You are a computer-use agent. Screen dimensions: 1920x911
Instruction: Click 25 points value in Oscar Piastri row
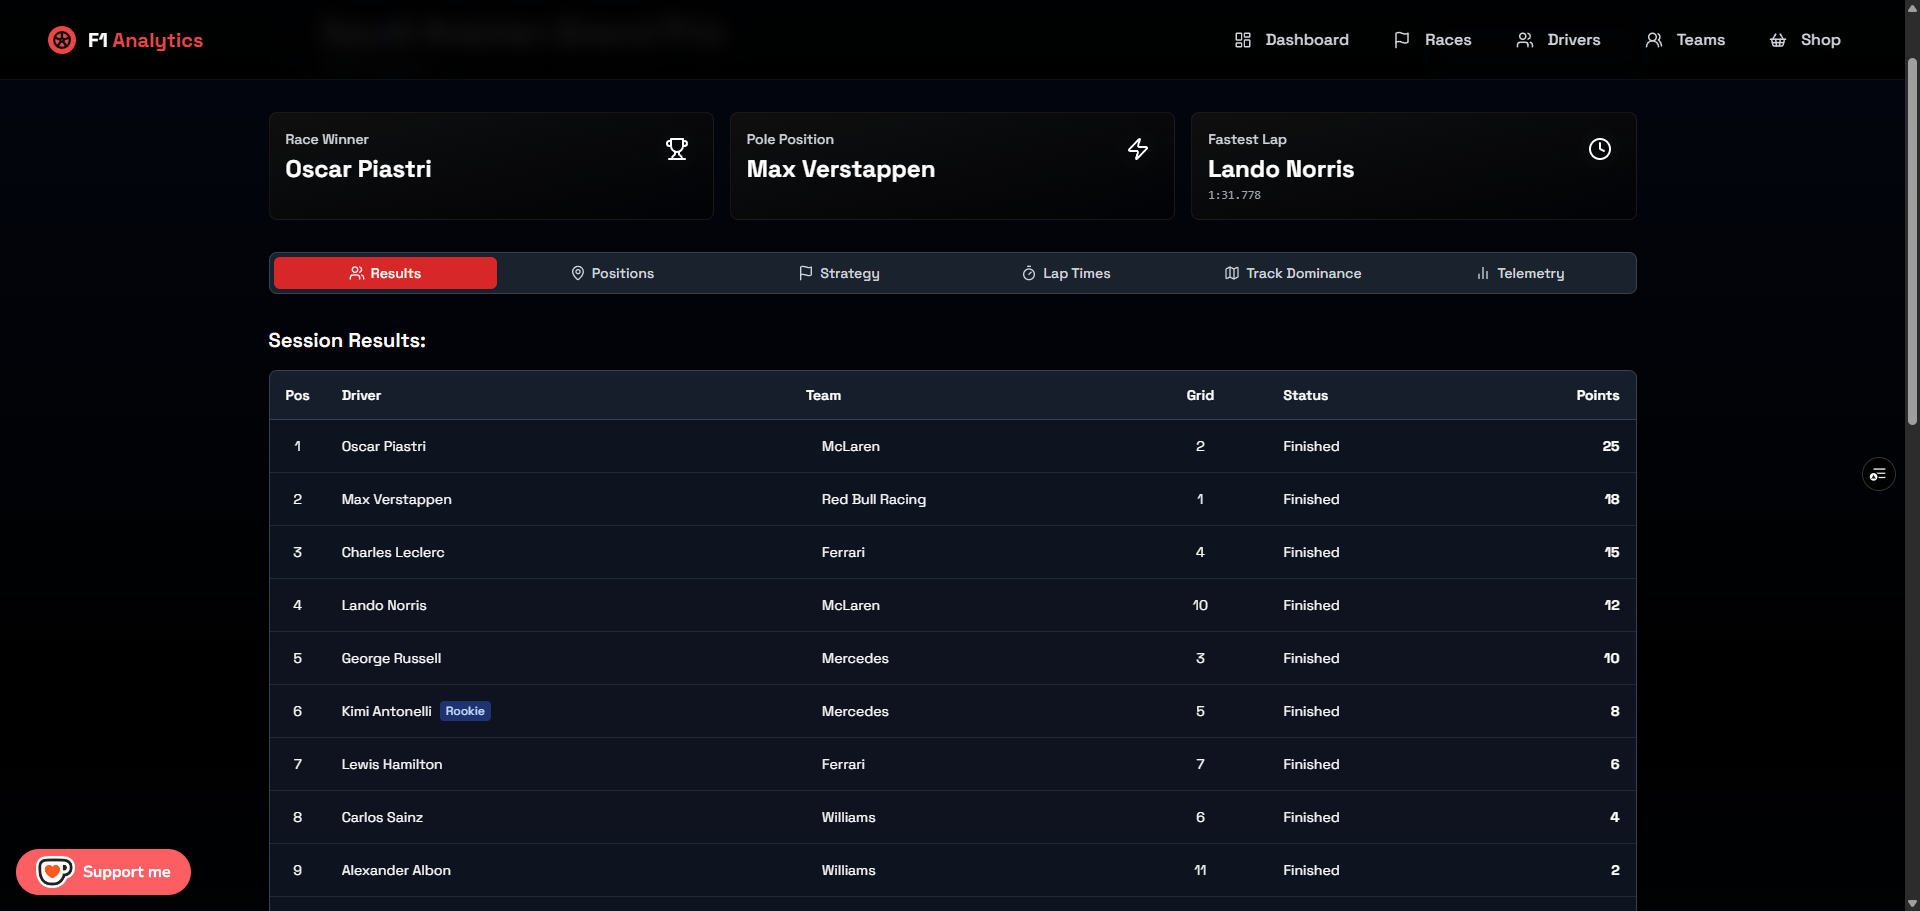coord(1610,446)
